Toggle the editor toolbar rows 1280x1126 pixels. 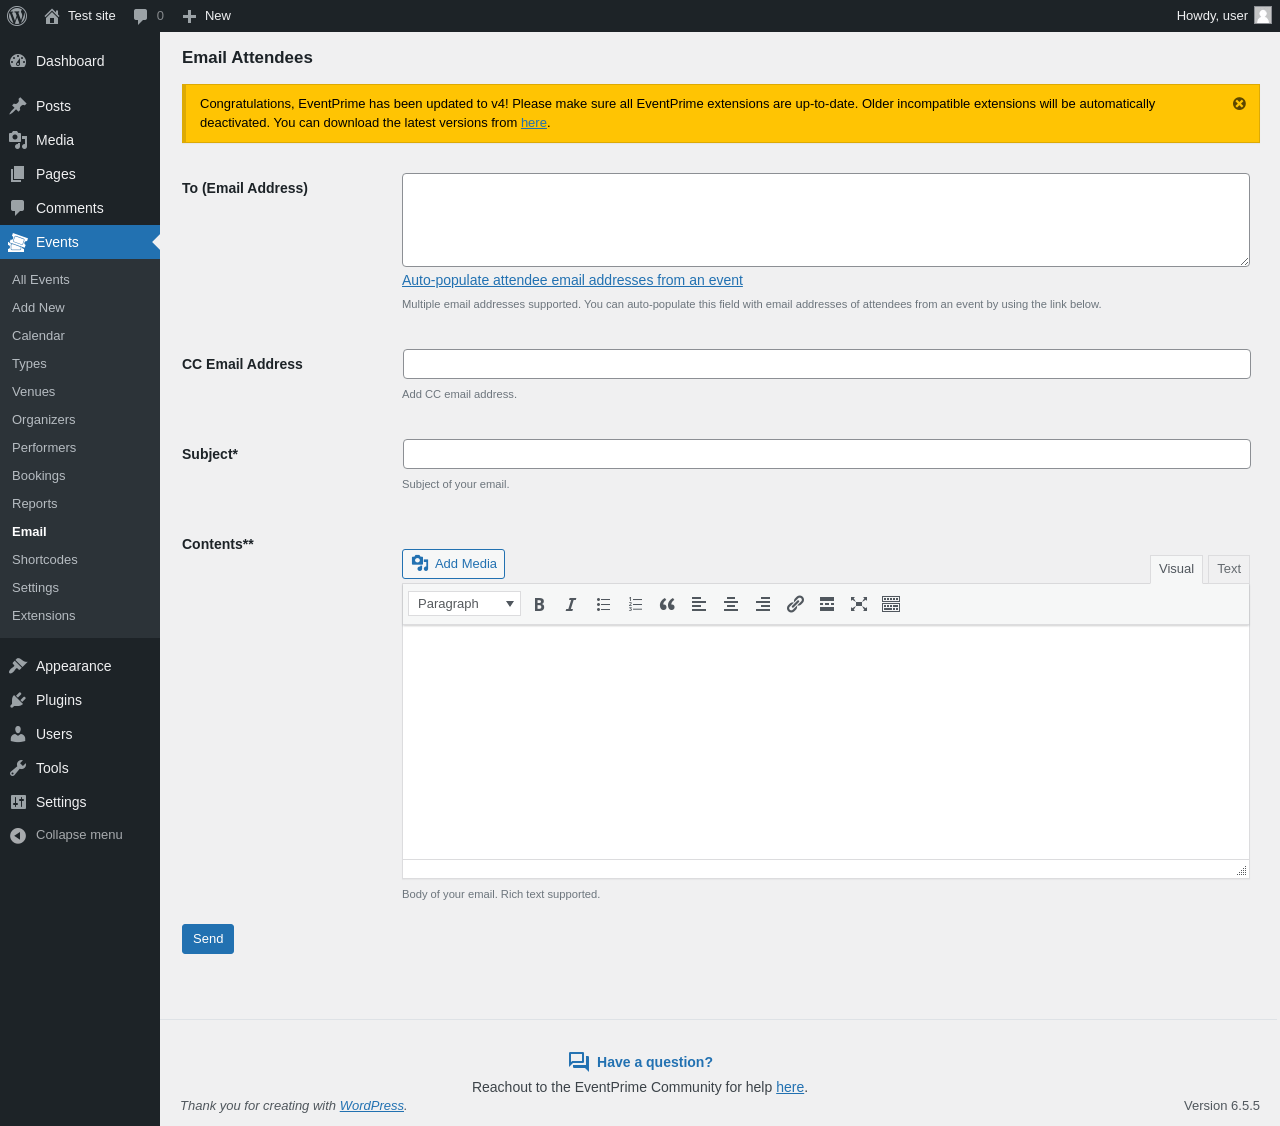(891, 604)
